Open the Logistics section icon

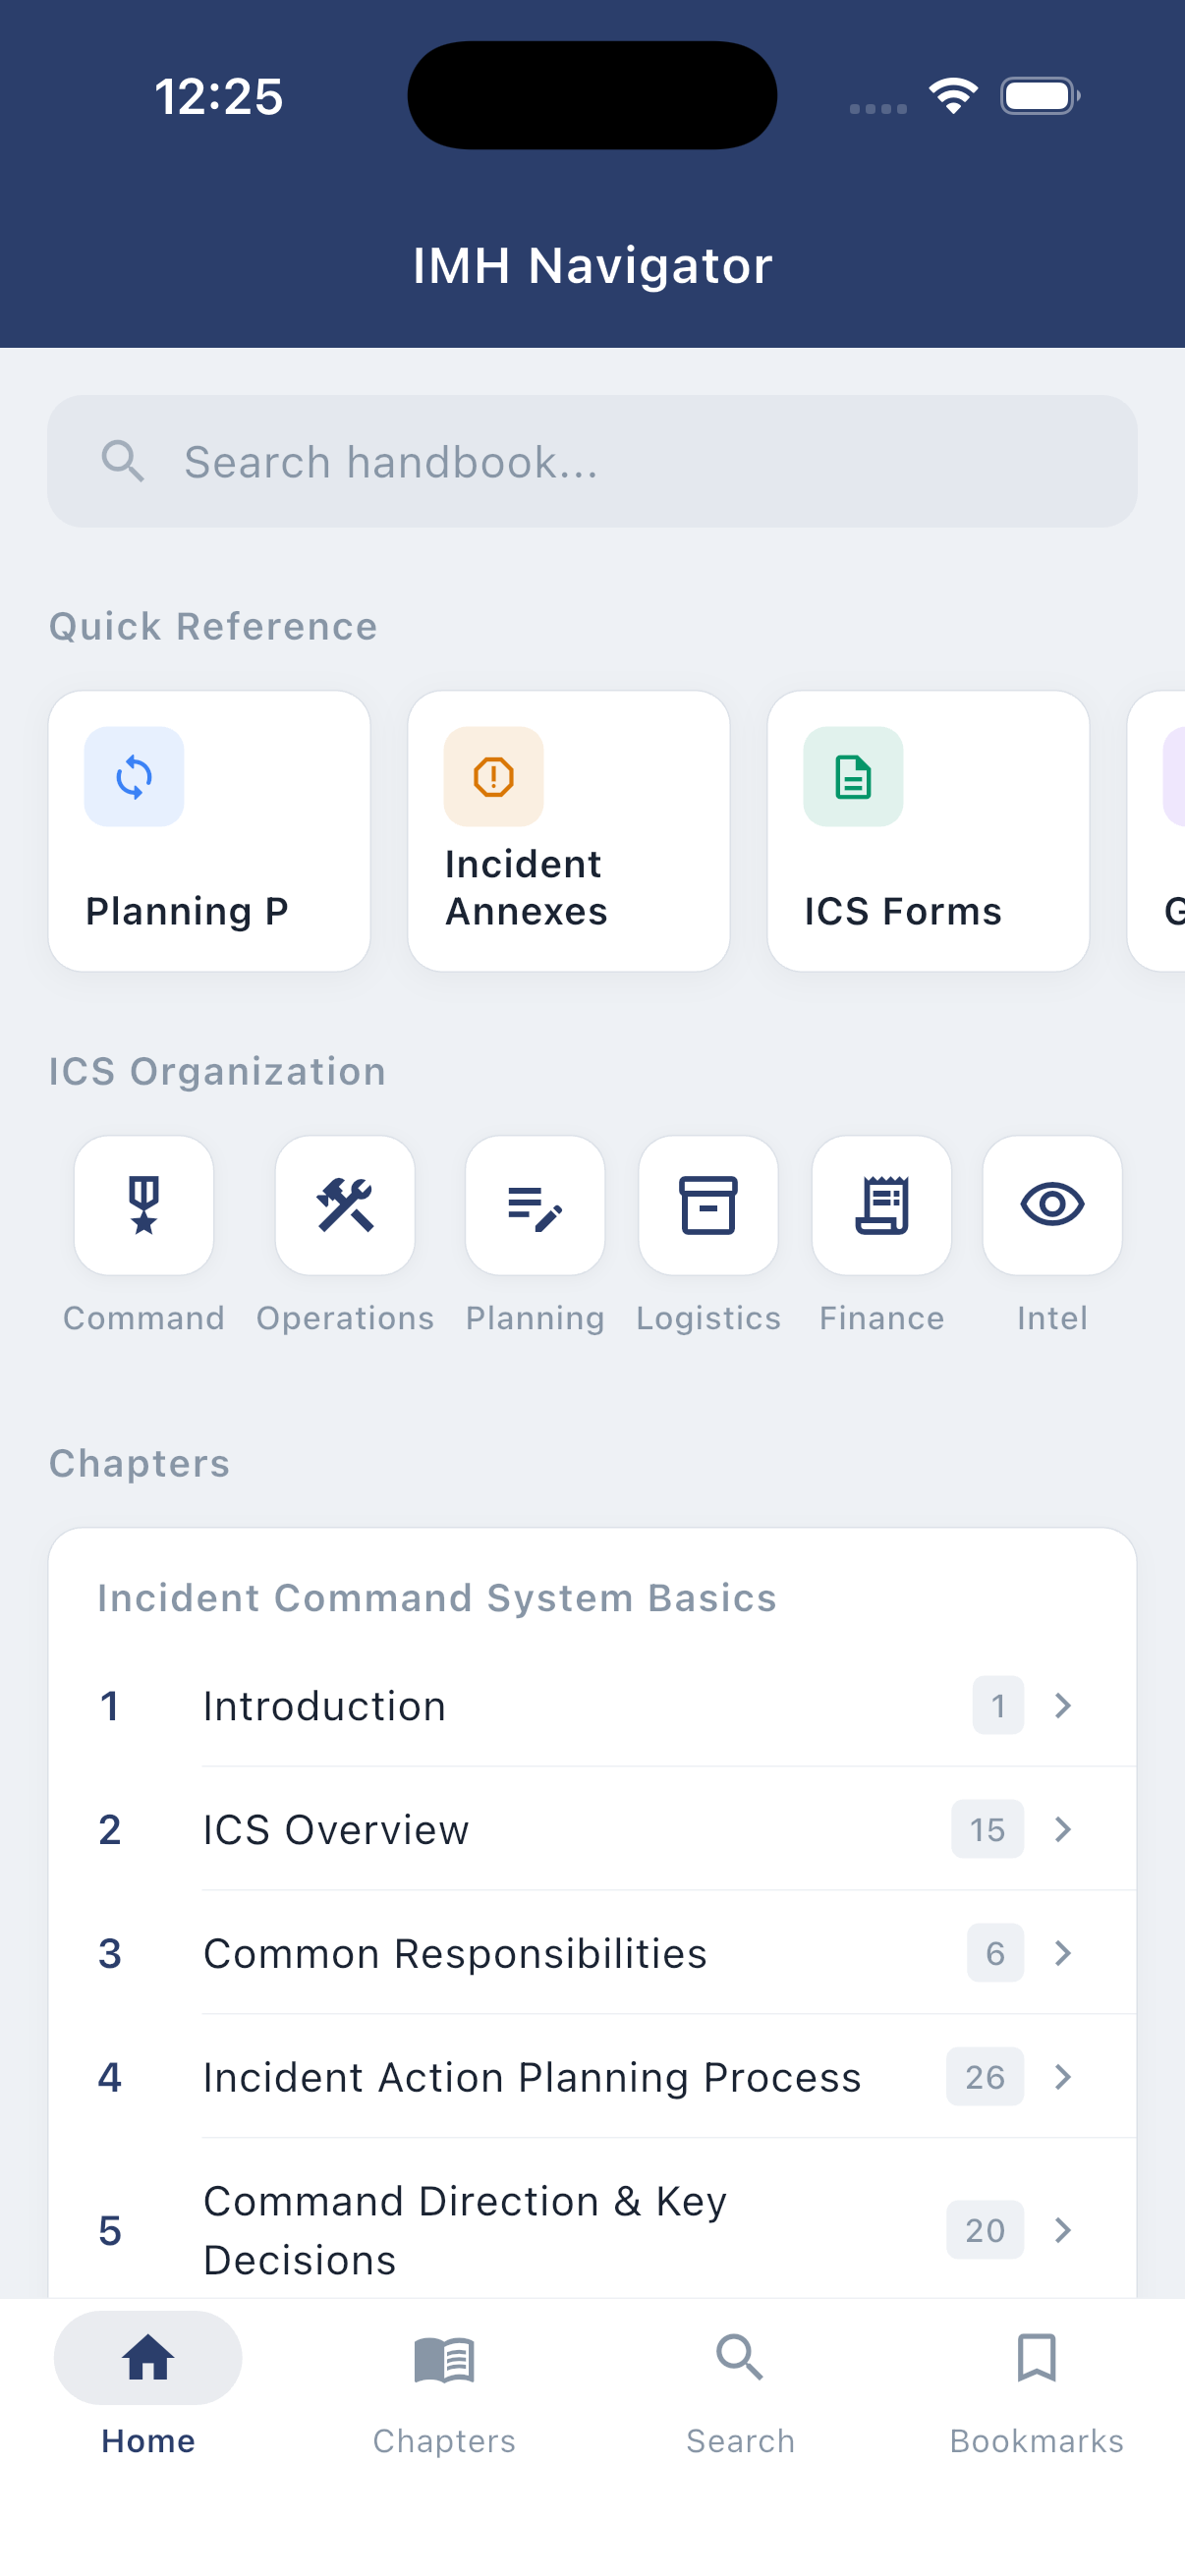click(708, 1205)
